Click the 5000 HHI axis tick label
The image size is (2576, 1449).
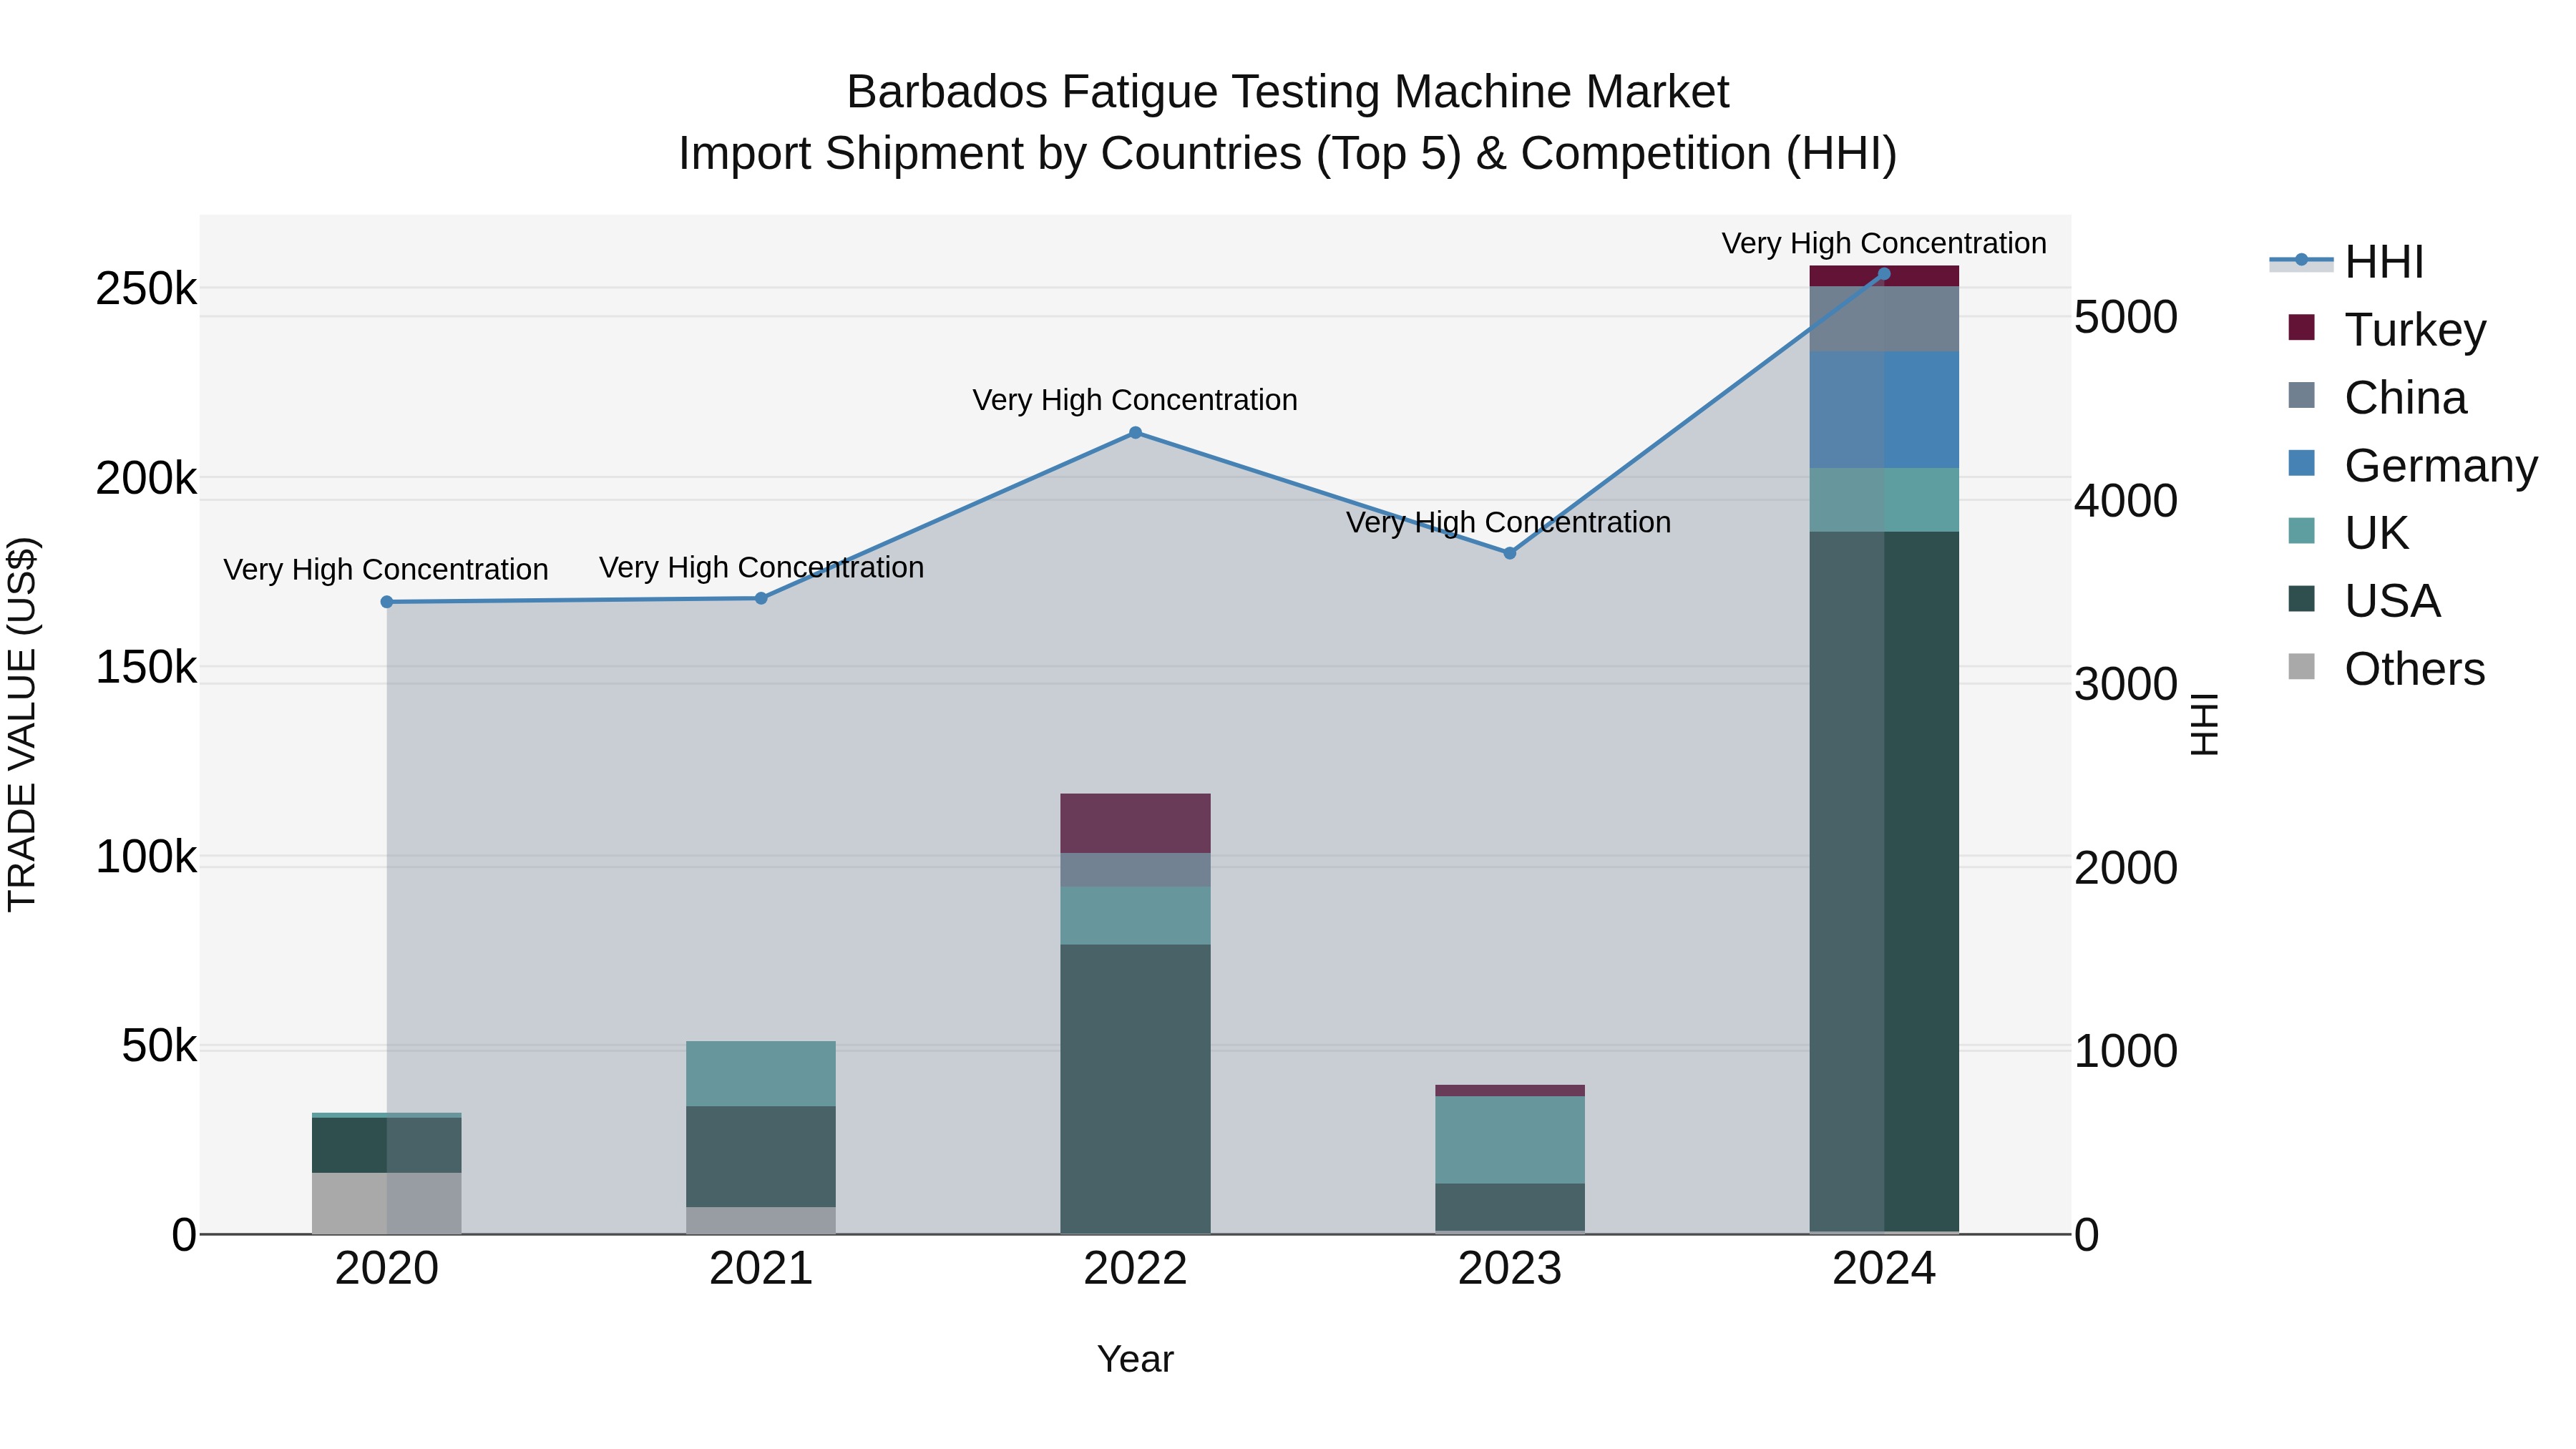pos(2126,317)
